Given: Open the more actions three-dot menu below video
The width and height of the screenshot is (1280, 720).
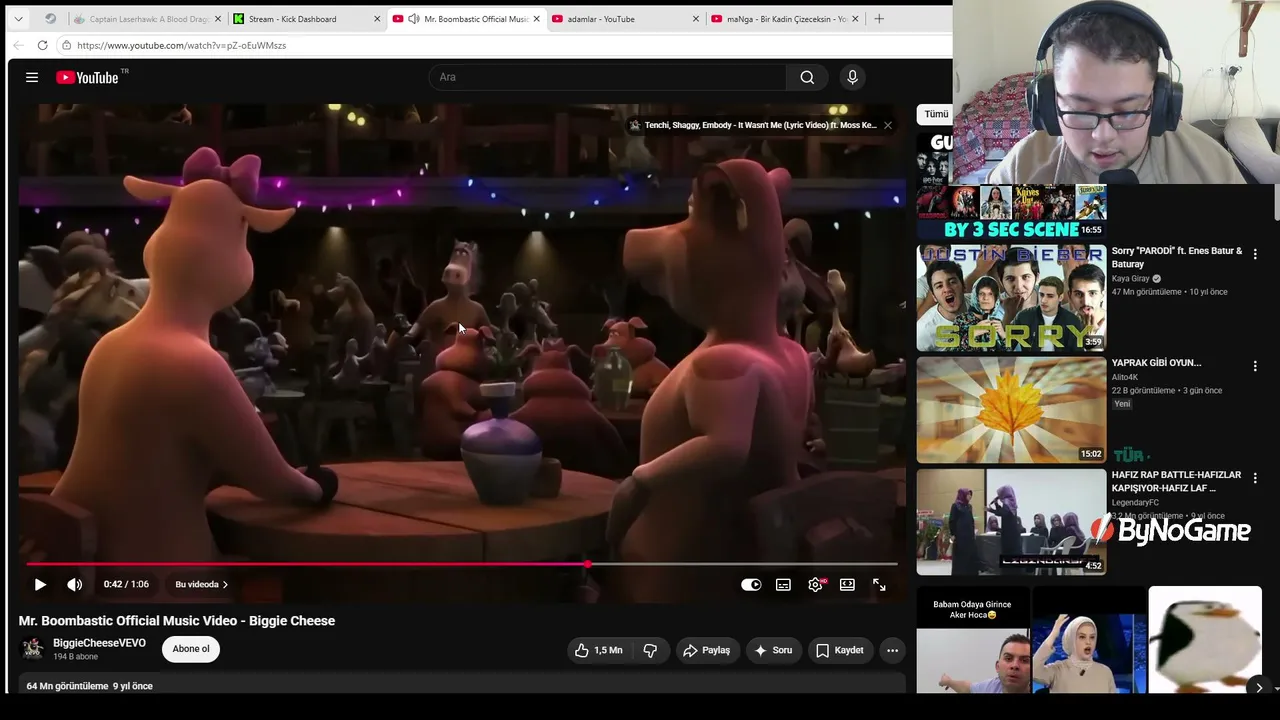Looking at the screenshot, I should click(x=892, y=650).
